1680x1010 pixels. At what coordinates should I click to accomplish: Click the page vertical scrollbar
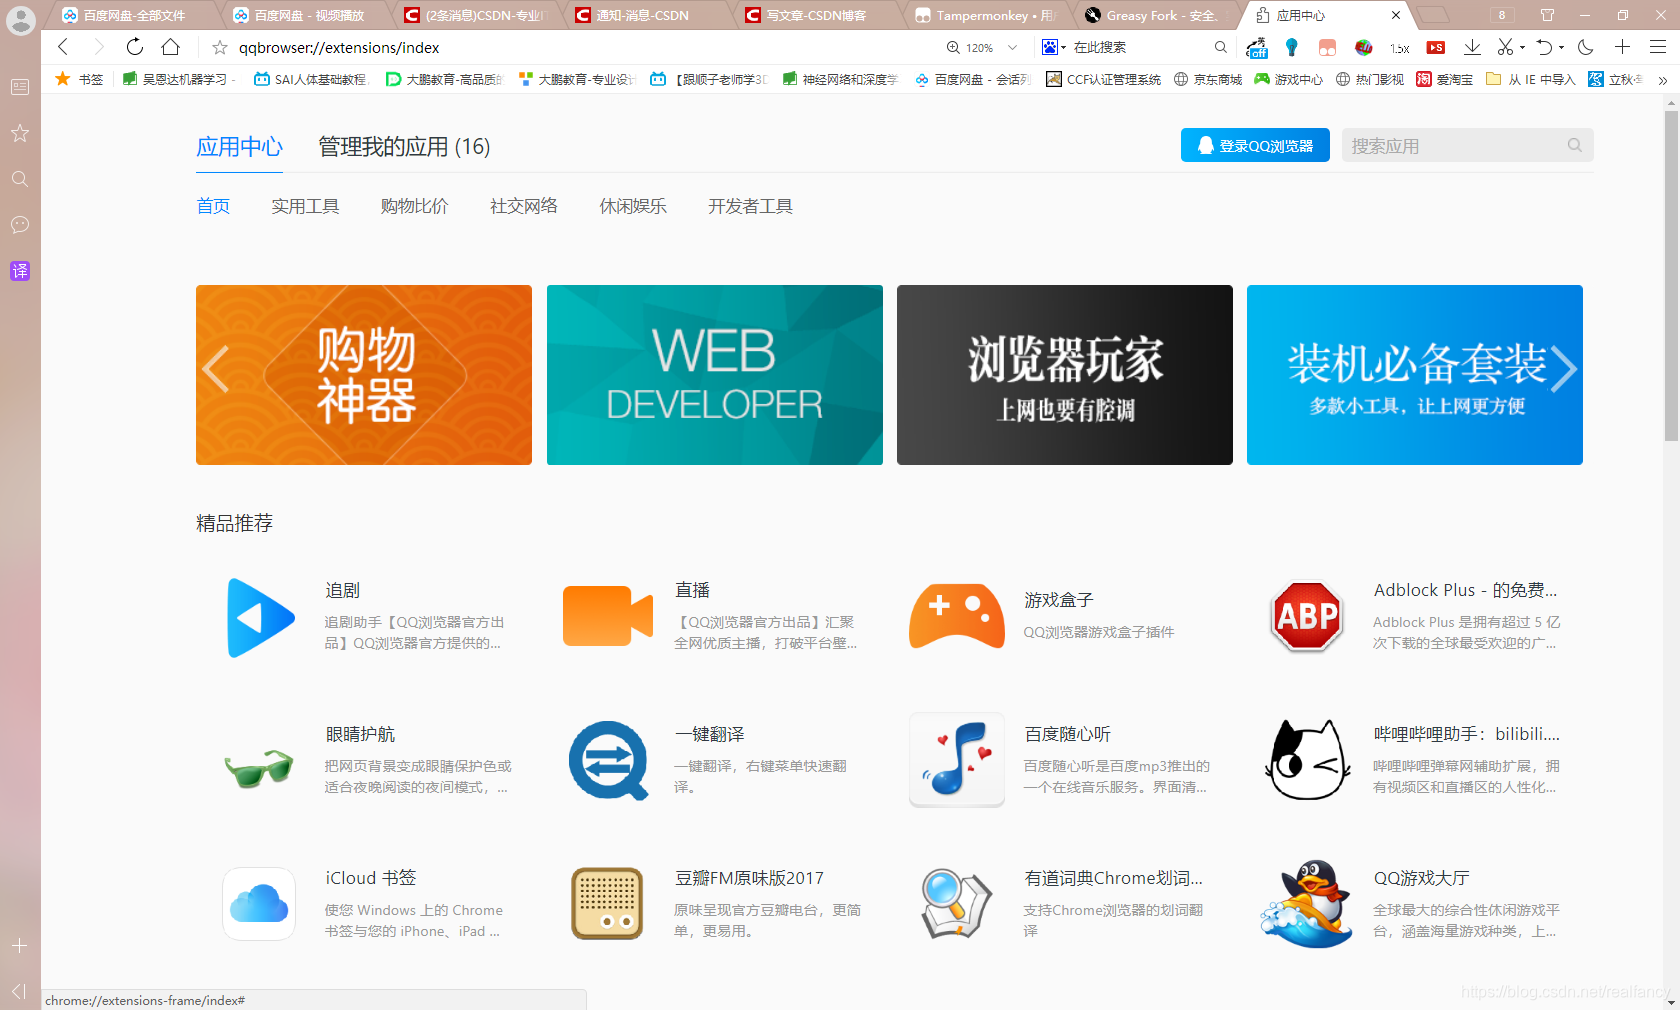[x=1671, y=274]
